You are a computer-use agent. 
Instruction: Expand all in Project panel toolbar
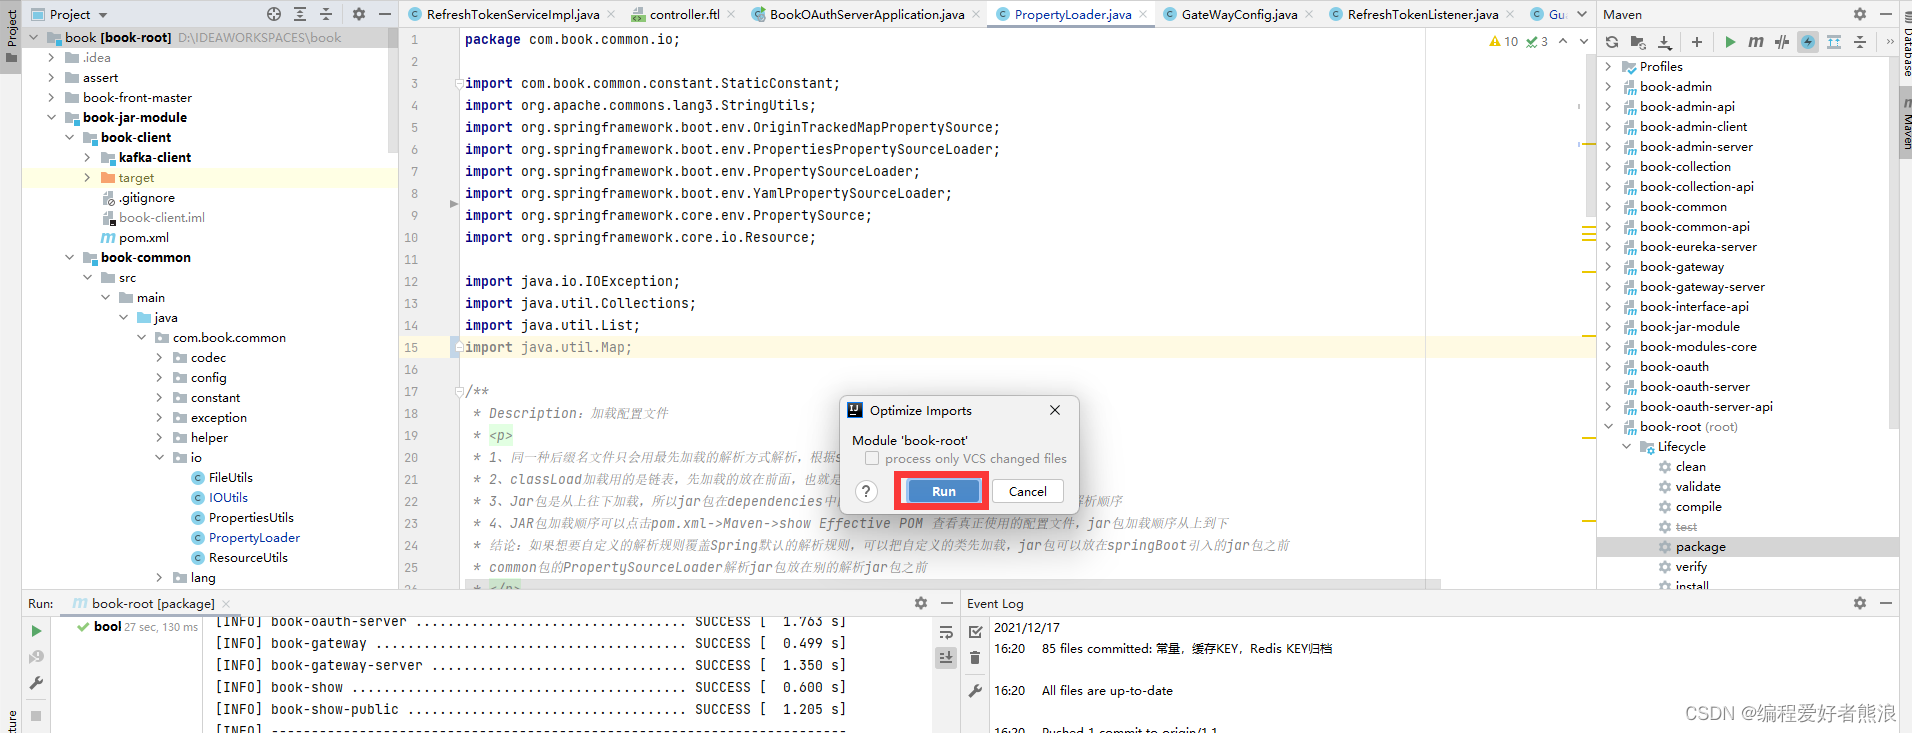[x=300, y=14]
